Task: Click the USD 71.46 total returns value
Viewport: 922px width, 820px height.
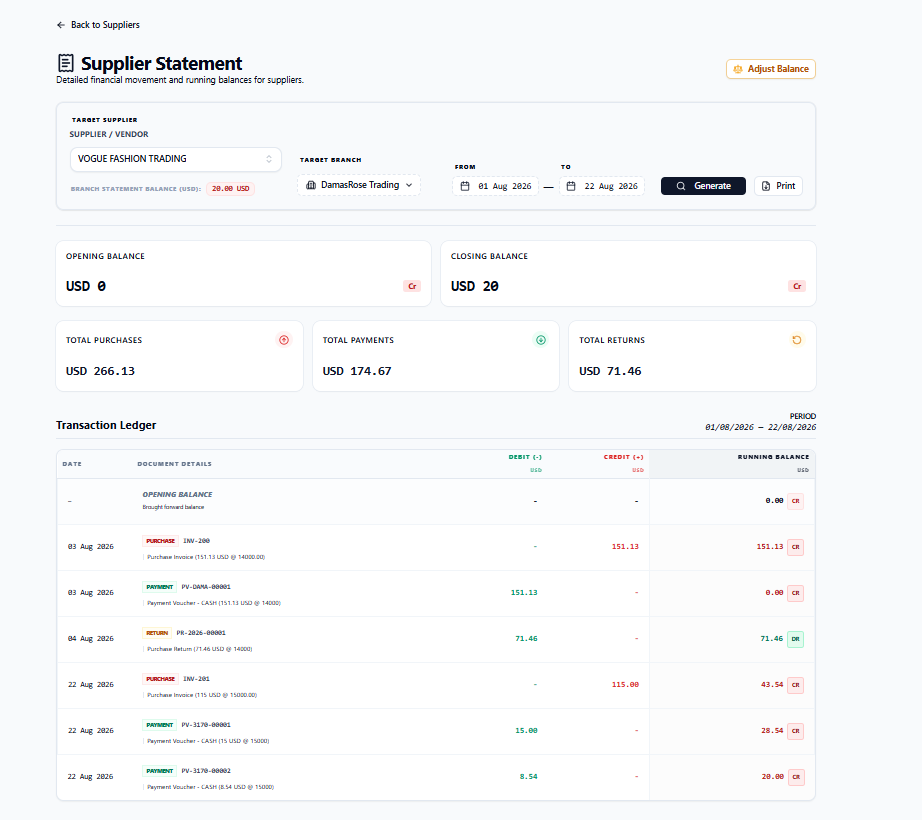Action: point(610,371)
